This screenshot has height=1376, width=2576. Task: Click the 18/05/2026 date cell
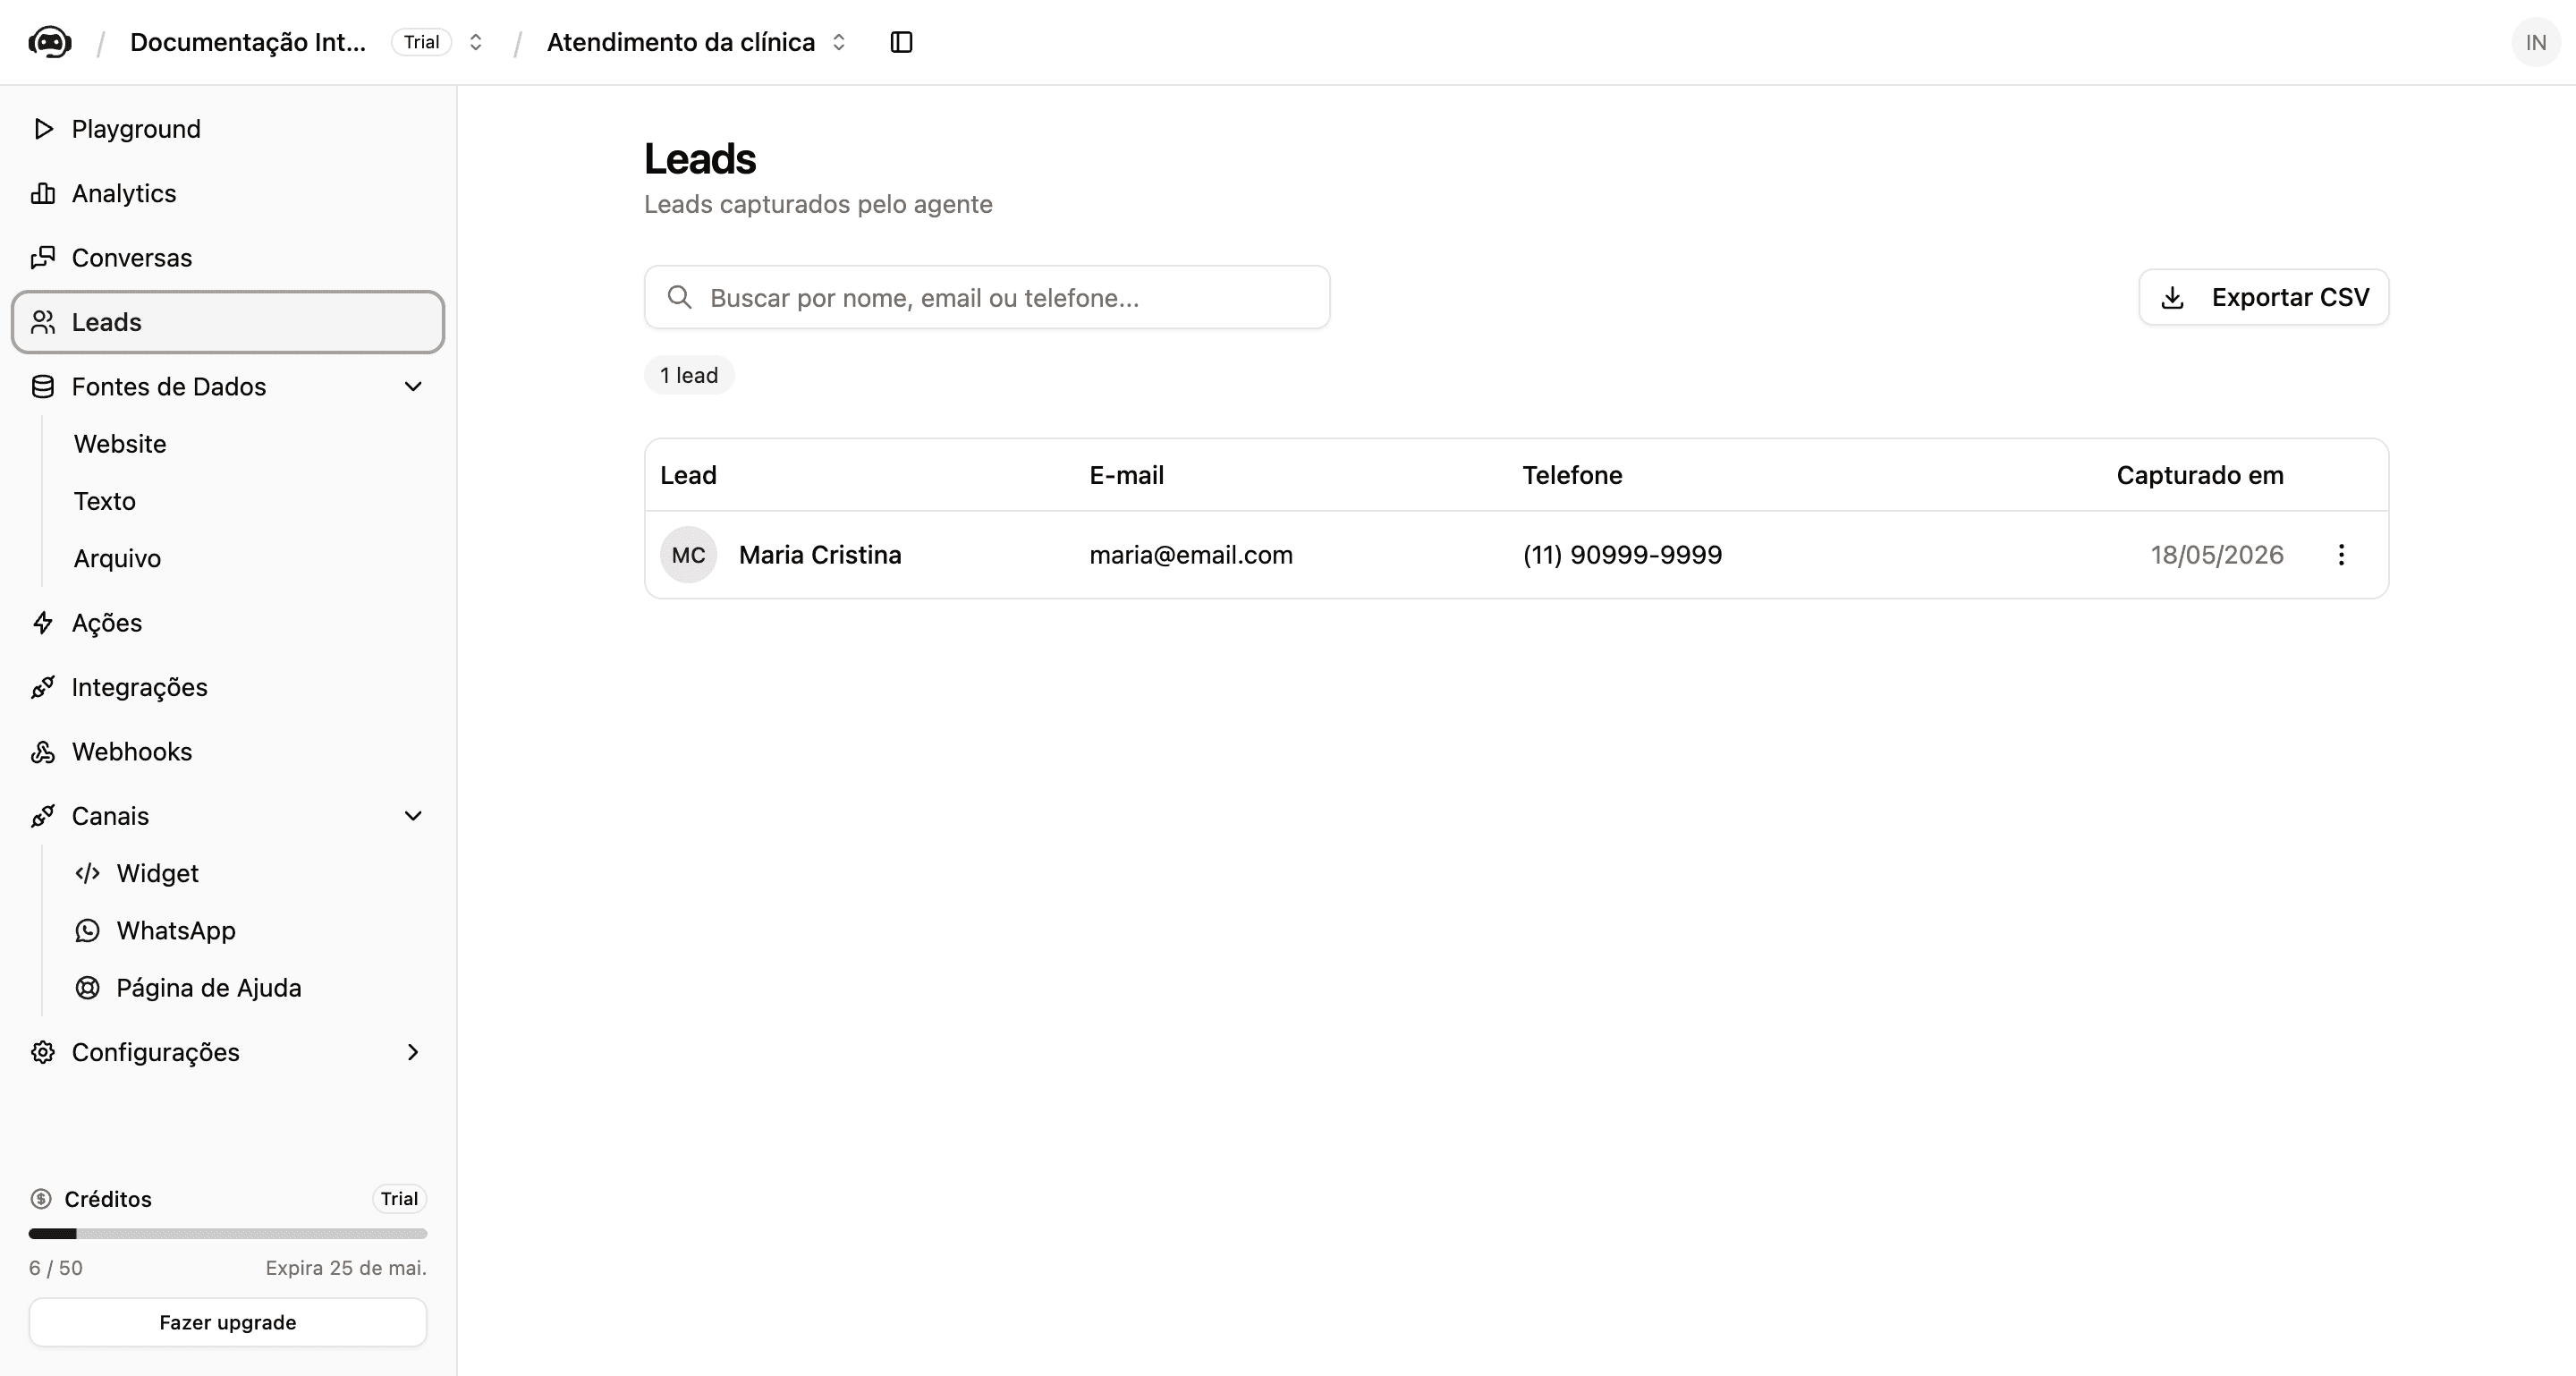pos(2217,555)
